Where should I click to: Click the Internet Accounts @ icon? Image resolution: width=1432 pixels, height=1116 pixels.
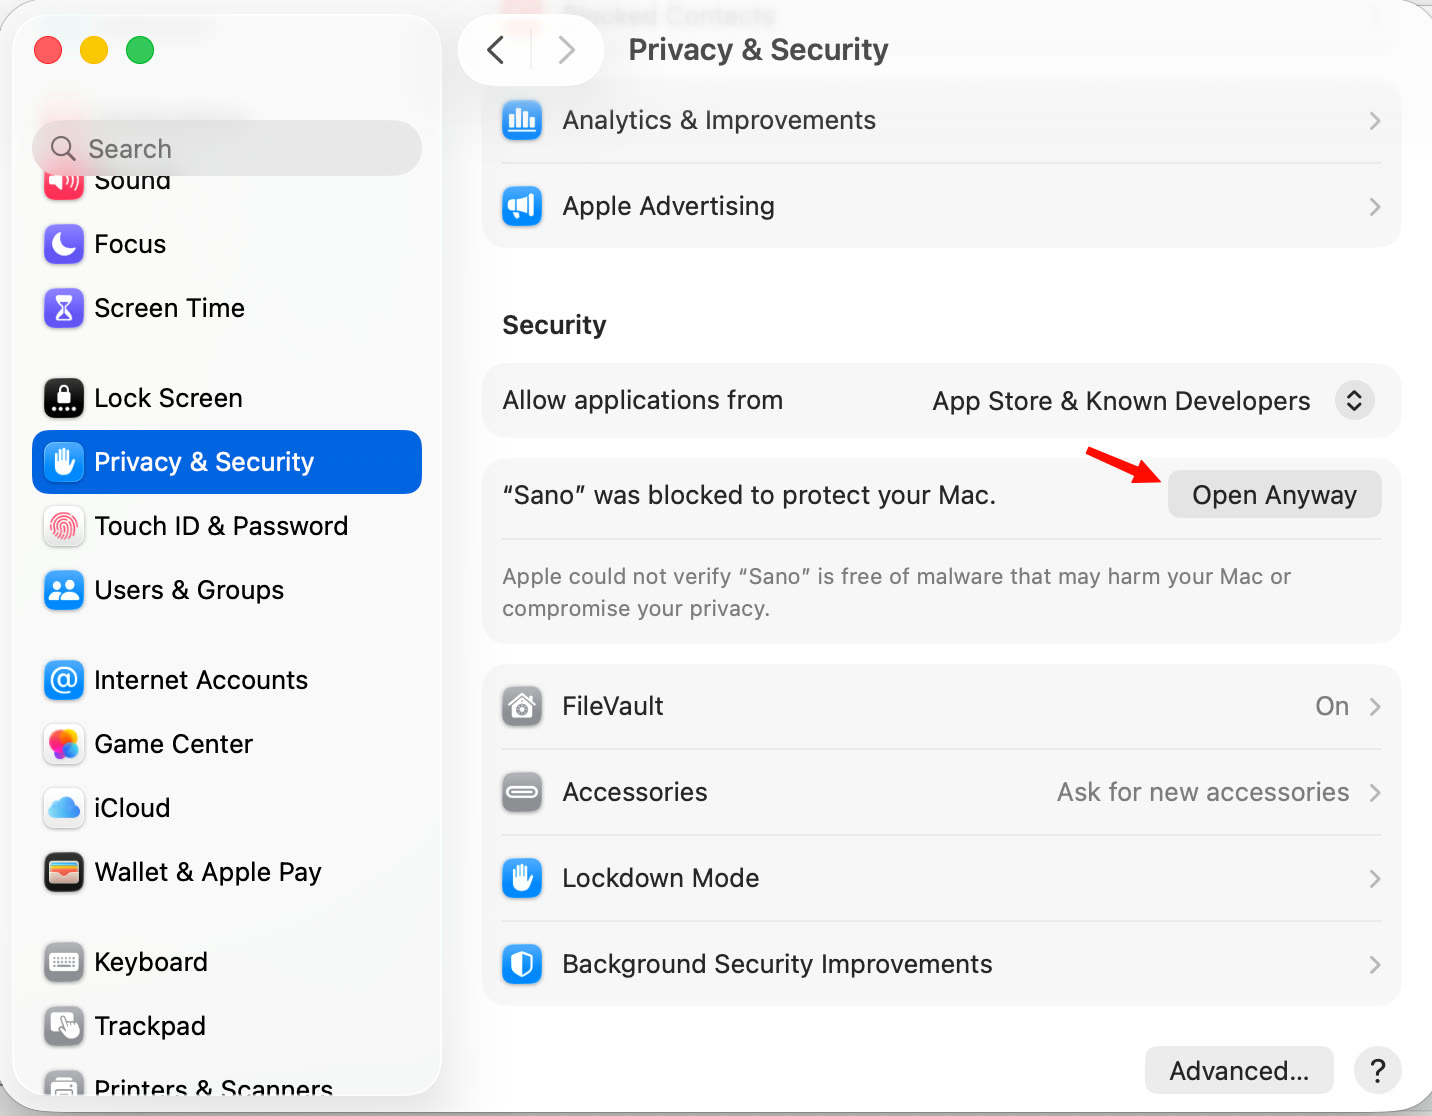(x=64, y=680)
